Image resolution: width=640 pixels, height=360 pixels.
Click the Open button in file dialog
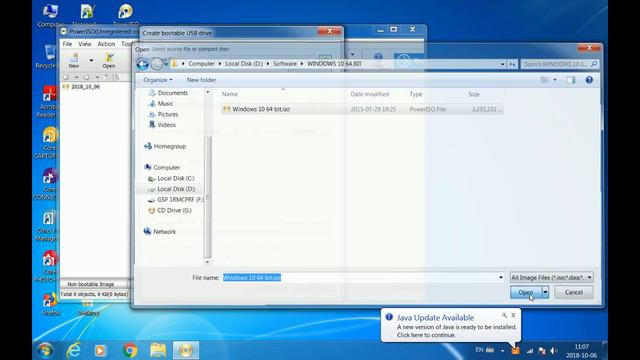point(526,292)
